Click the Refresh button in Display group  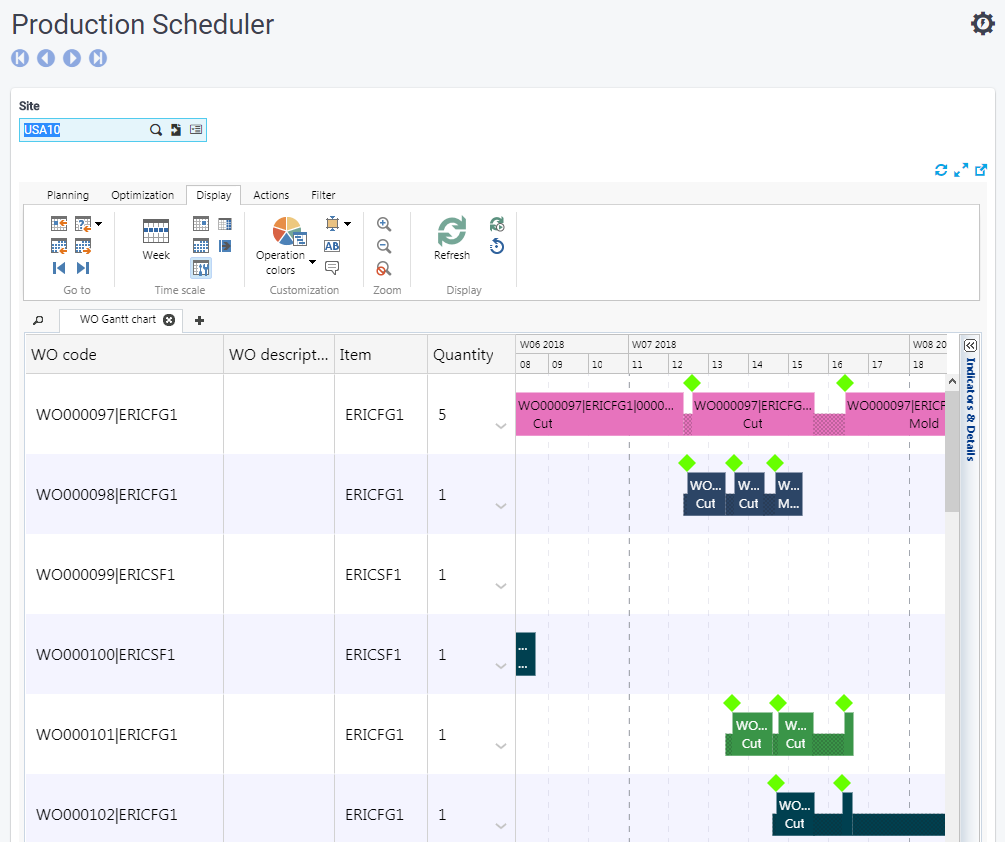click(x=452, y=238)
